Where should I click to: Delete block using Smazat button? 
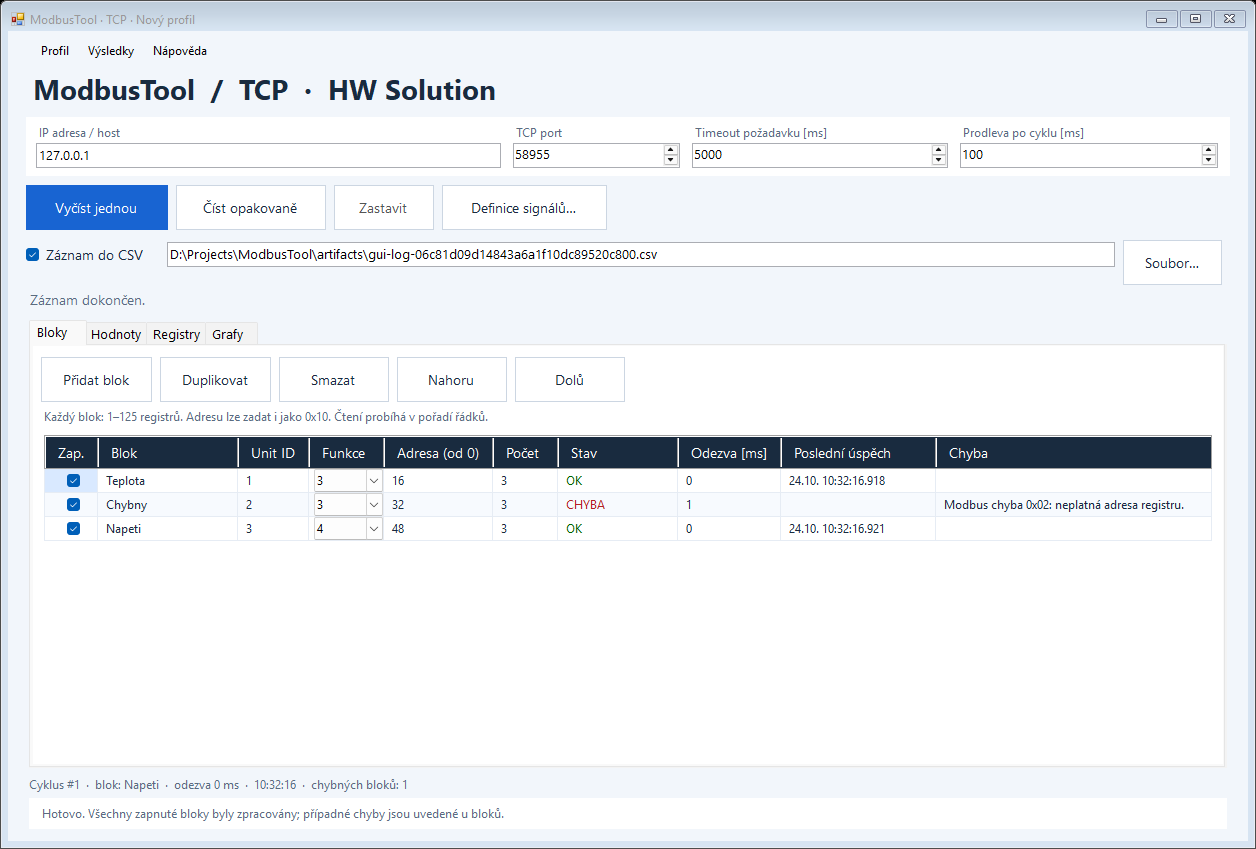point(333,380)
